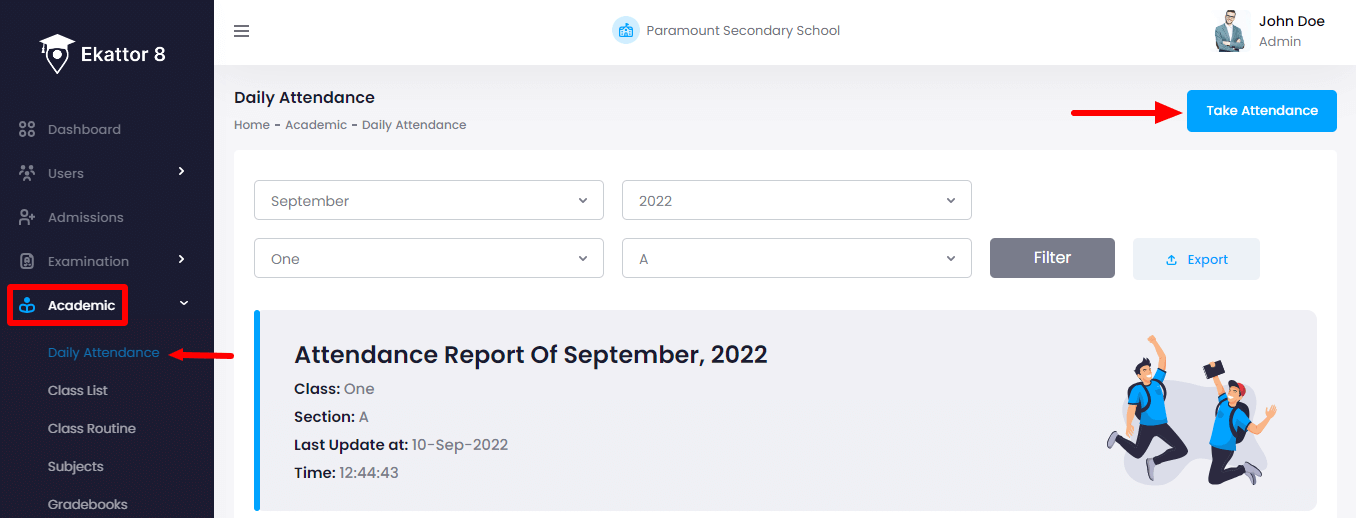This screenshot has height=518, width=1356.
Task: Expand the Users submenu chevron
Action: pos(182,172)
